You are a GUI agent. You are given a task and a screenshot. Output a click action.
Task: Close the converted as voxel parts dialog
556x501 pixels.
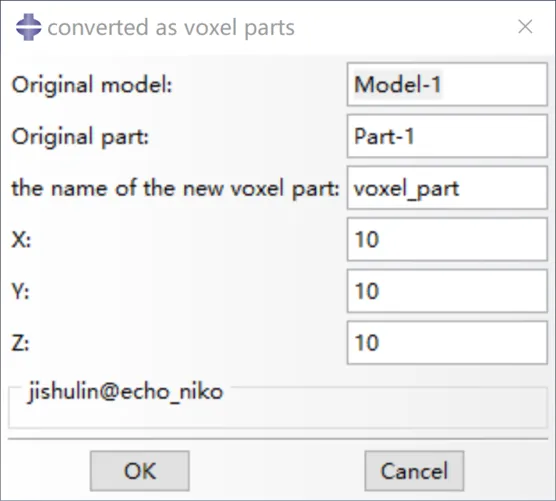point(525,27)
